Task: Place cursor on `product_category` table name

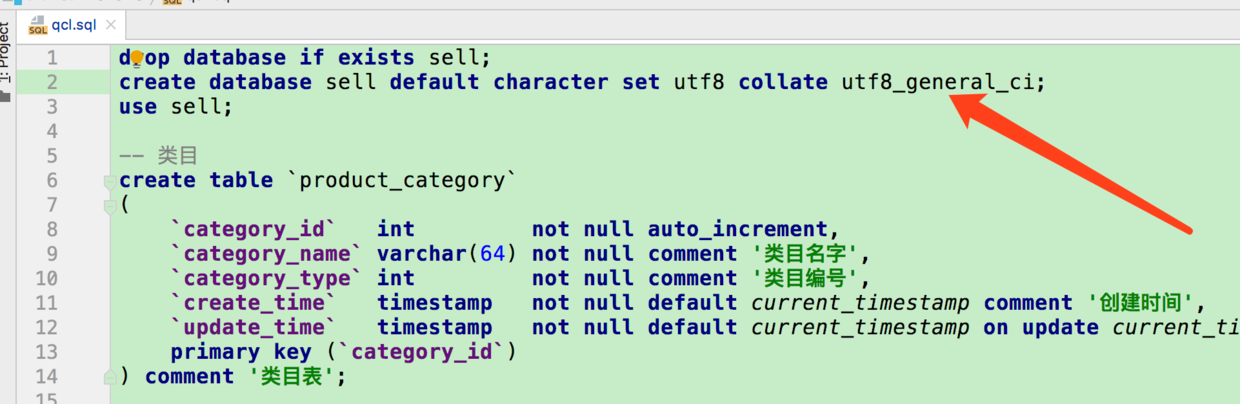Action: 402,180
